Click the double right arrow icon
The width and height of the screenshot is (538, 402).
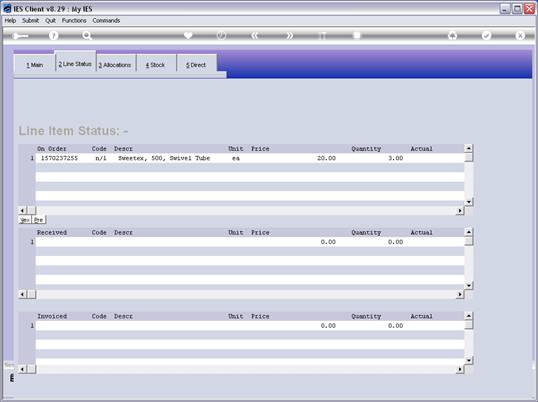pyautogui.click(x=290, y=35)
